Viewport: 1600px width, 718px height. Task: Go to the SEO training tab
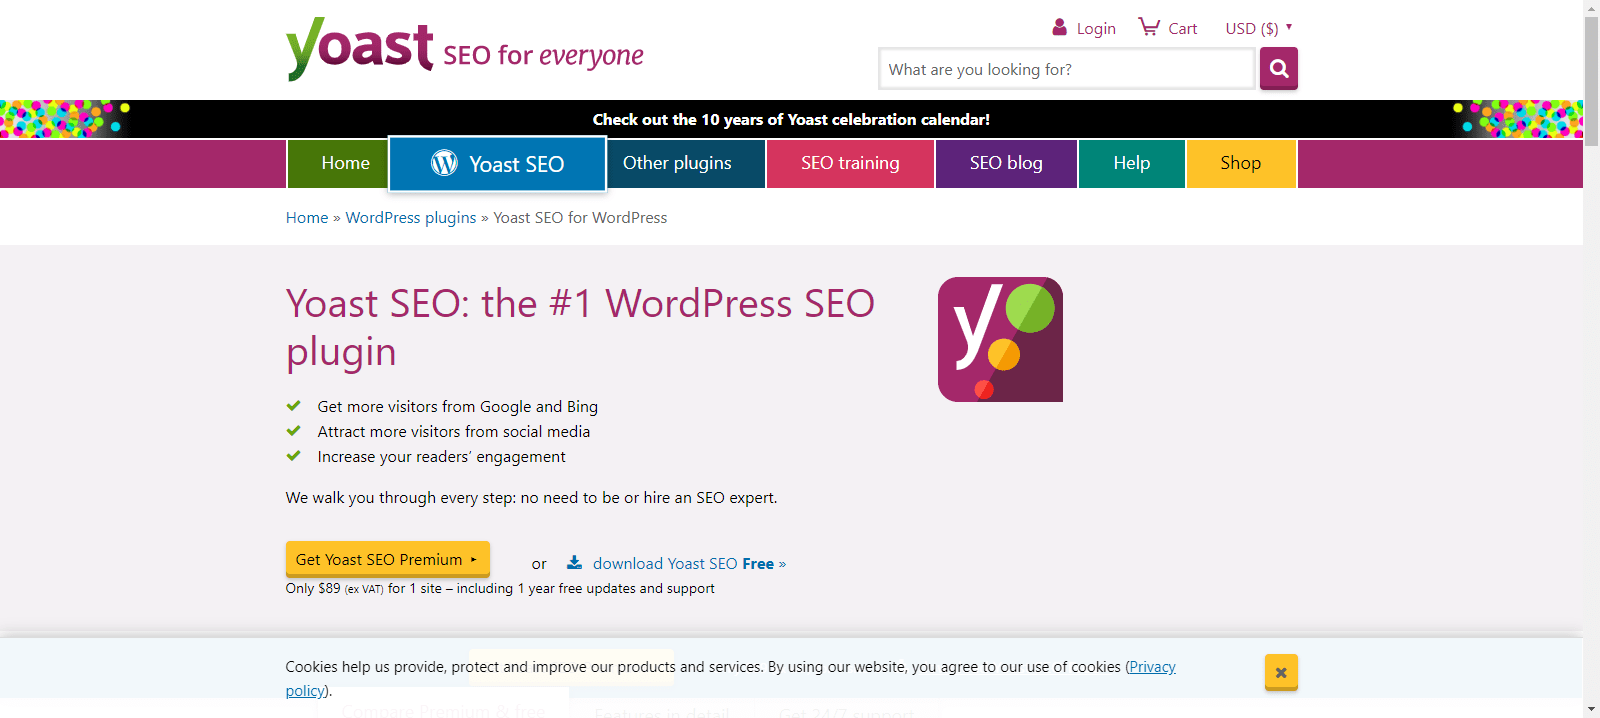850,163
